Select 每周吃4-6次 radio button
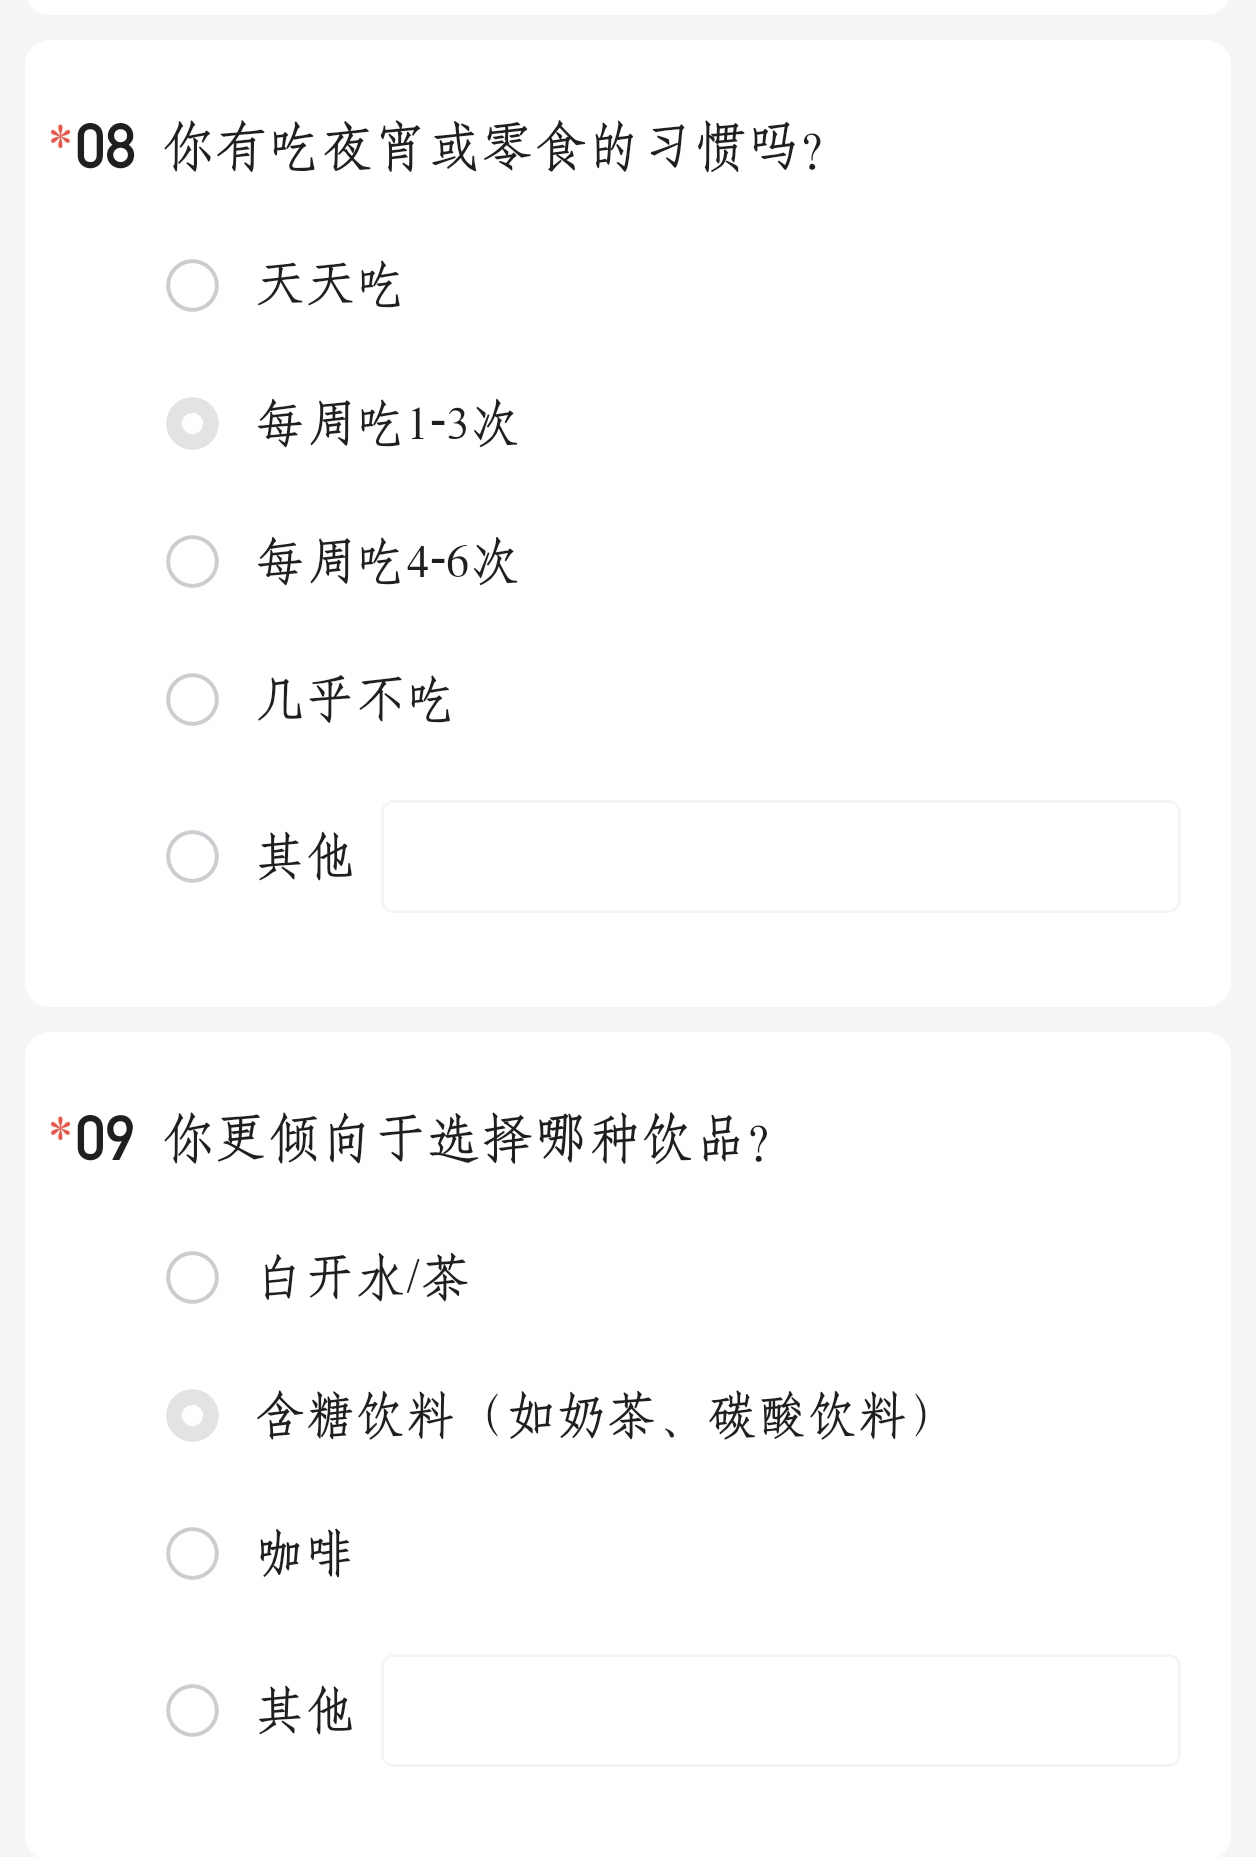The width and height of the screenshot is (1256, 1857). [x=192, y=561]
